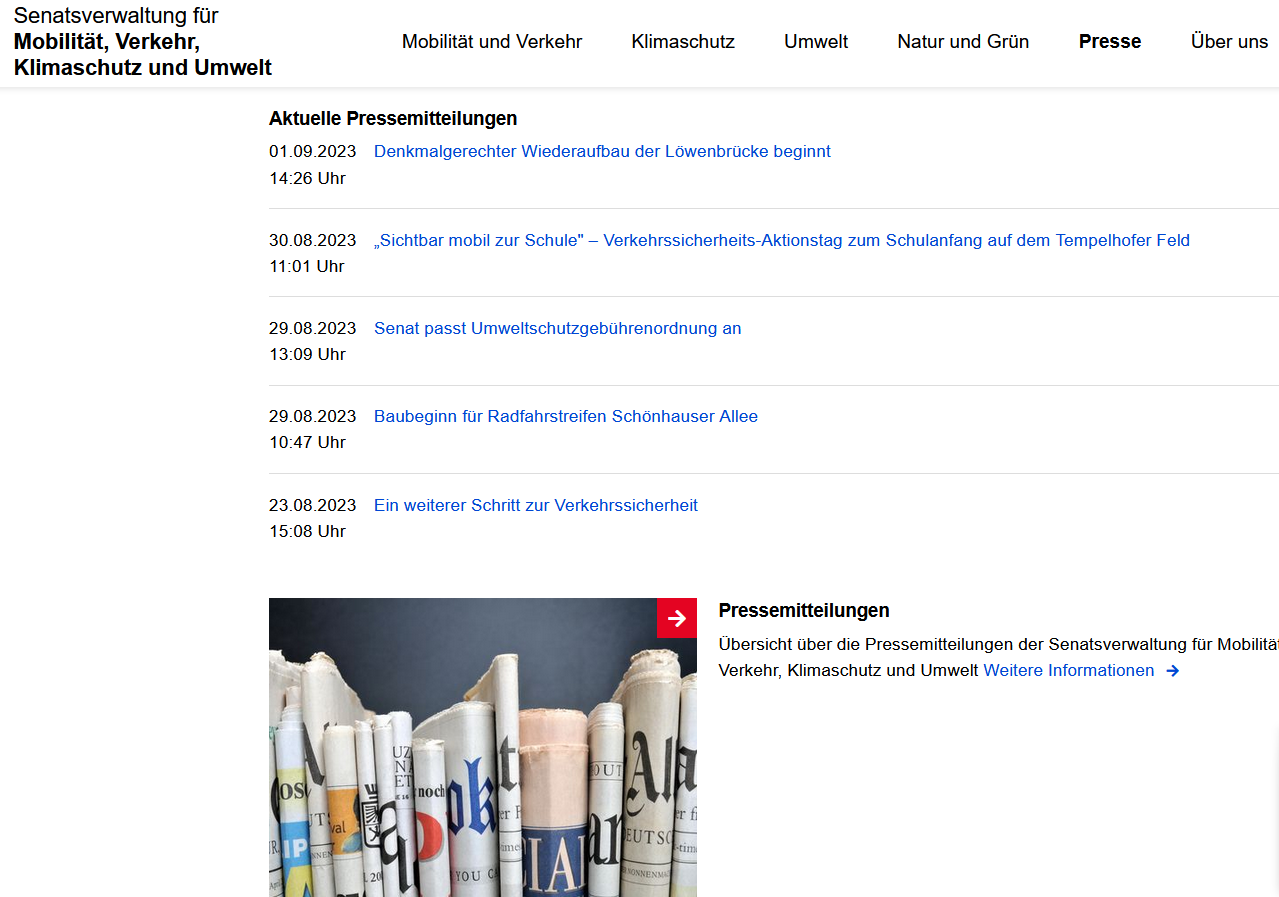
Task: Open the Über uns menu
Action: point(1229,42)
